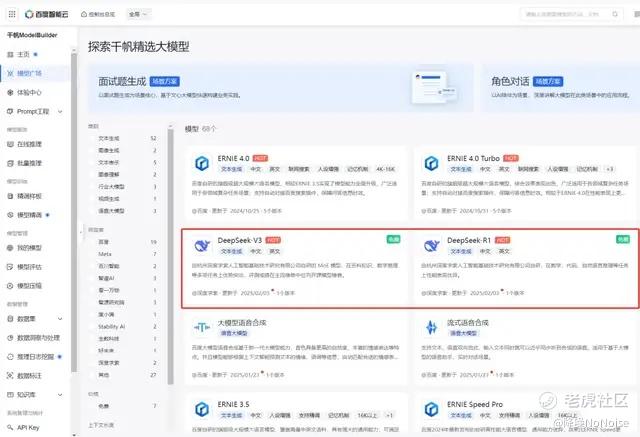
Task: Click the ERNIE Speed Pro logo icon
Action: click(x=431, y=409)
